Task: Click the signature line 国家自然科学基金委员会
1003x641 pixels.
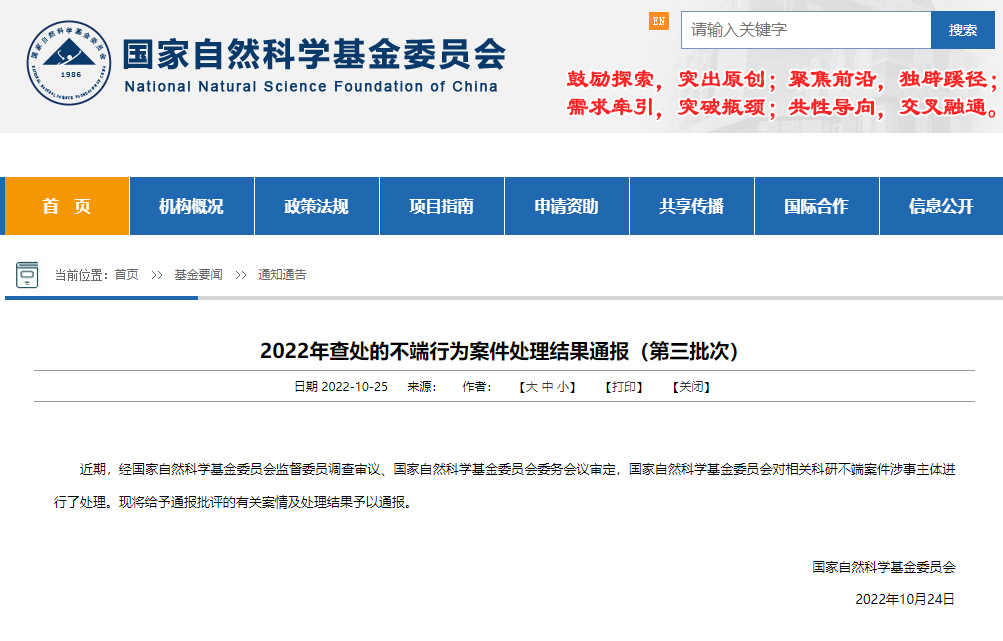Action: pos(884,567)
